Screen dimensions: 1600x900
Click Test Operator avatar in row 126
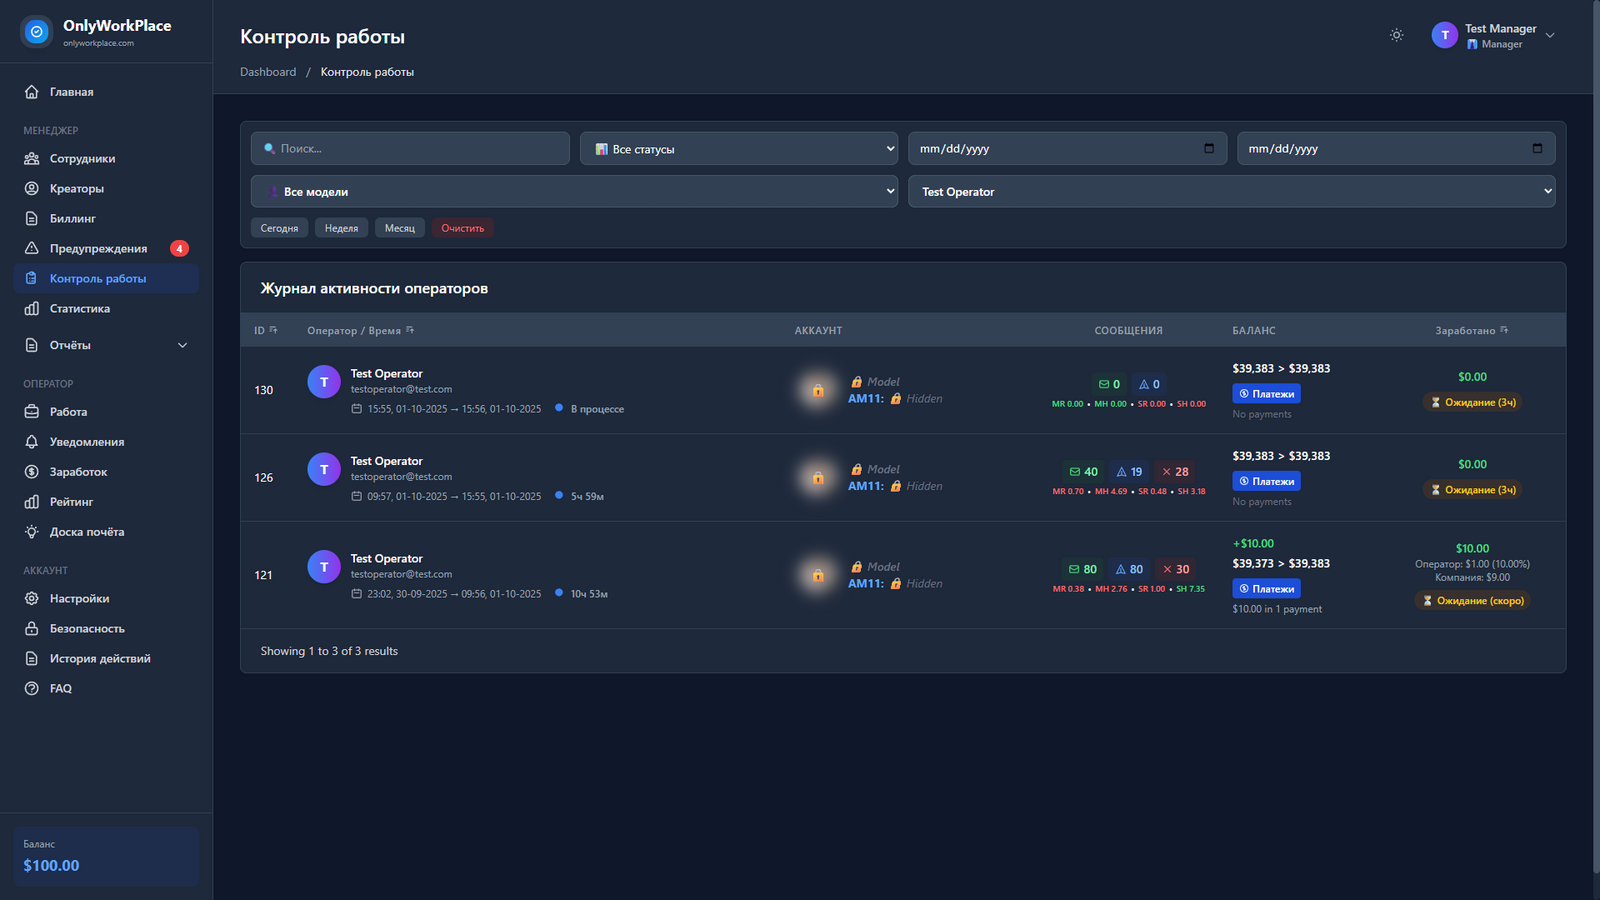click(x=324, y=469)
